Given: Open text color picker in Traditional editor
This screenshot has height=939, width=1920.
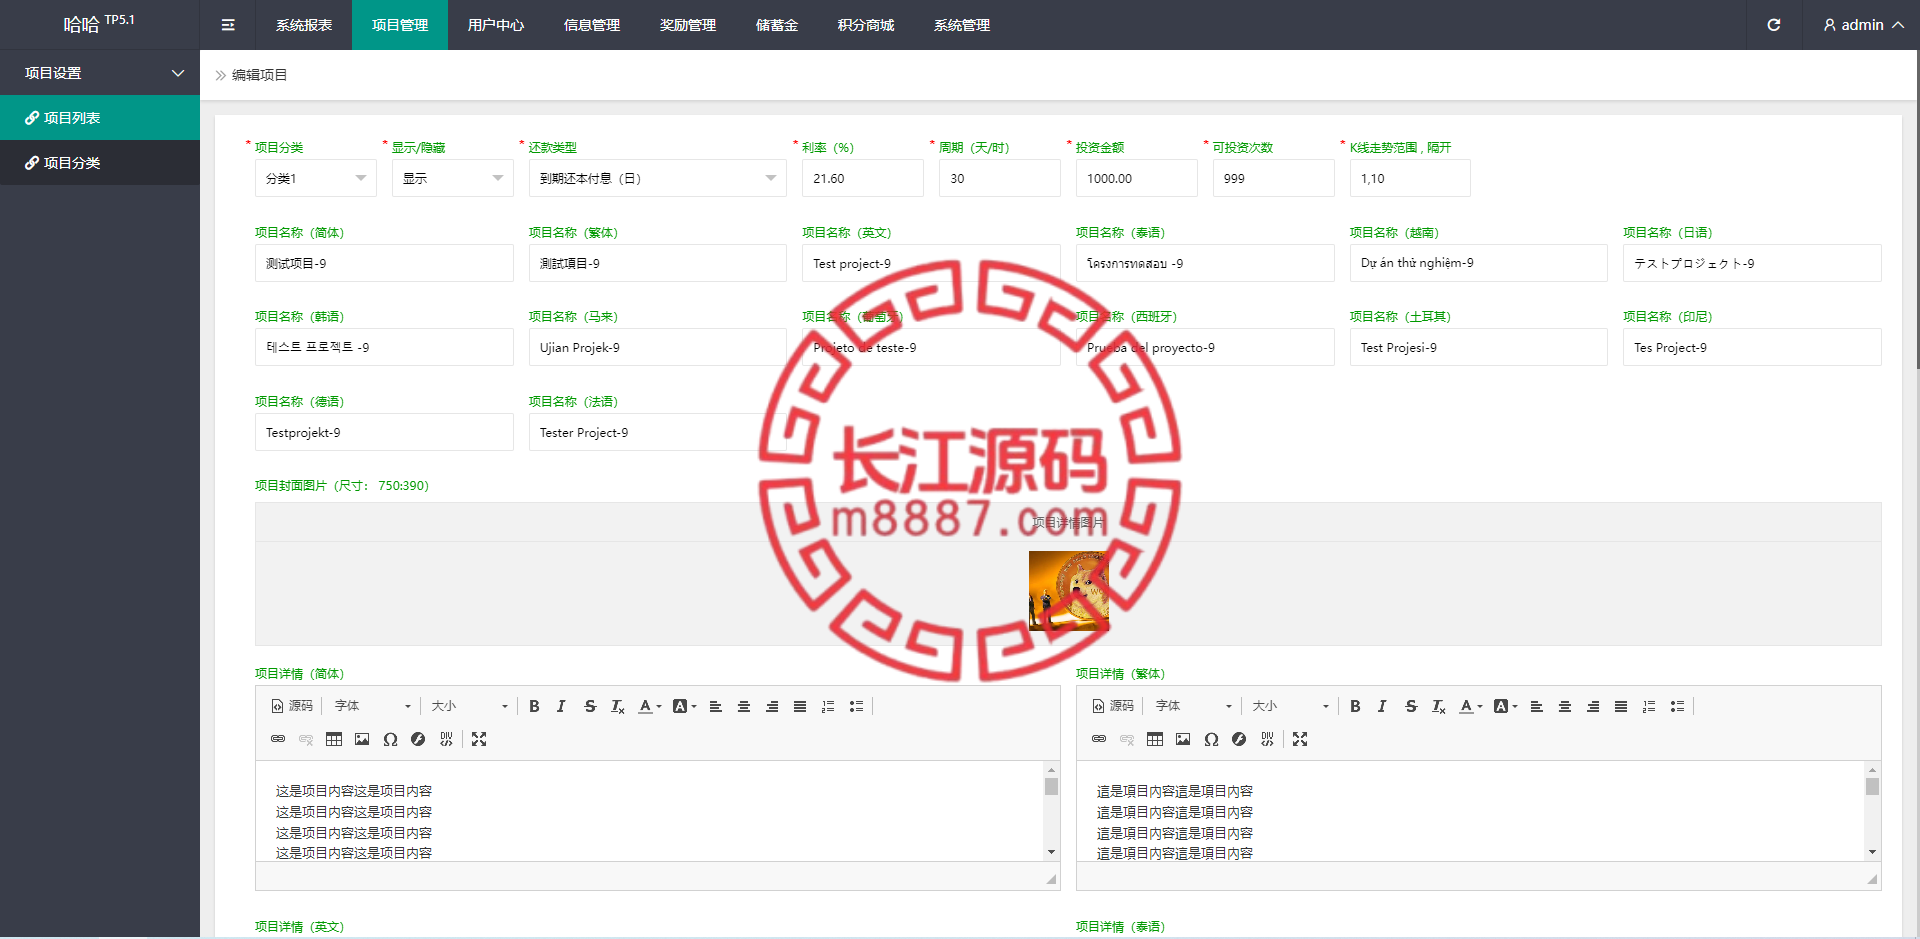Looking at the screenshot, I should 1471,706.
